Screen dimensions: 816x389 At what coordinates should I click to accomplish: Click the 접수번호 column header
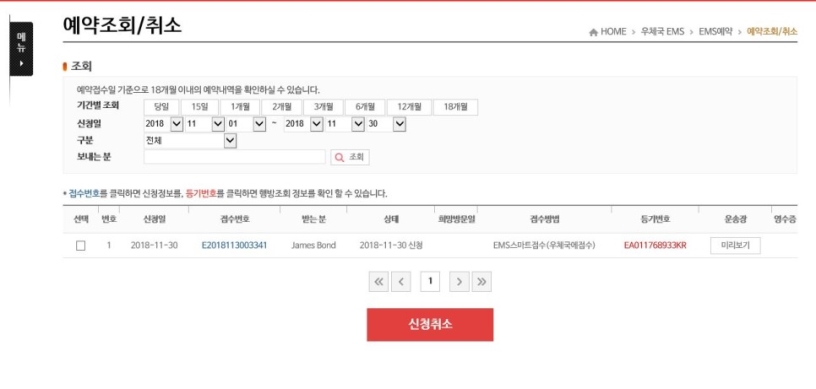pos(235,219)
